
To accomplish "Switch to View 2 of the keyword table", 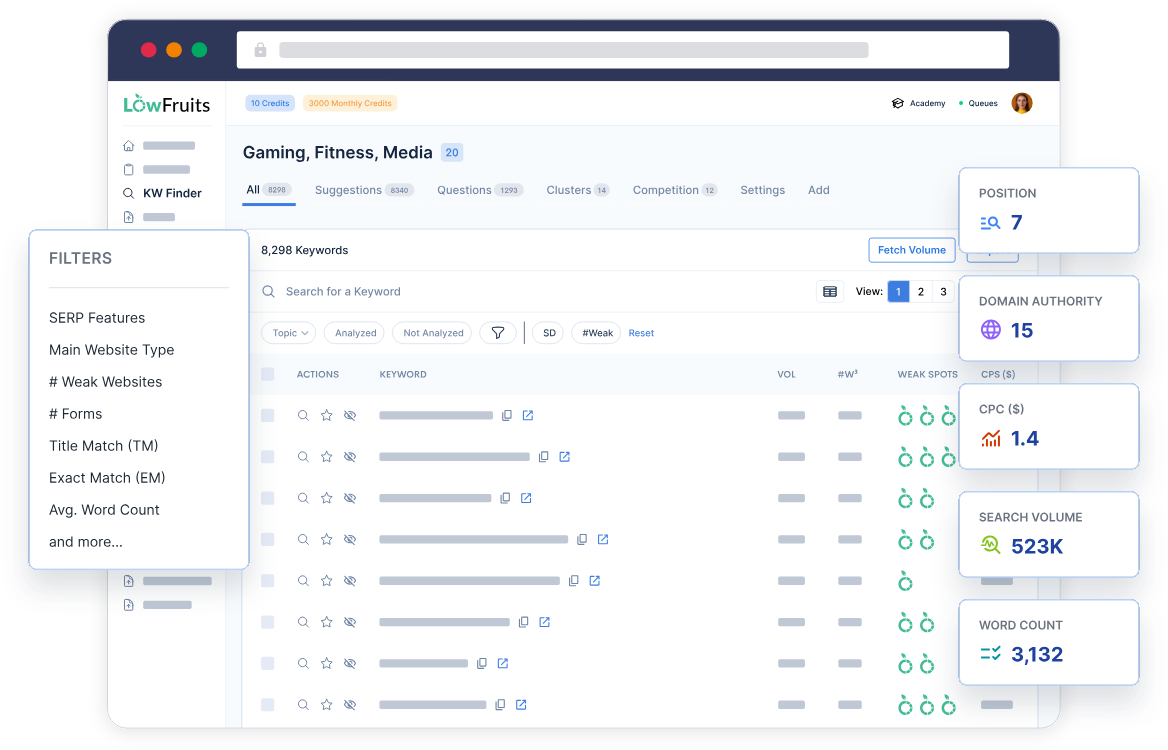I will (920, 291).
